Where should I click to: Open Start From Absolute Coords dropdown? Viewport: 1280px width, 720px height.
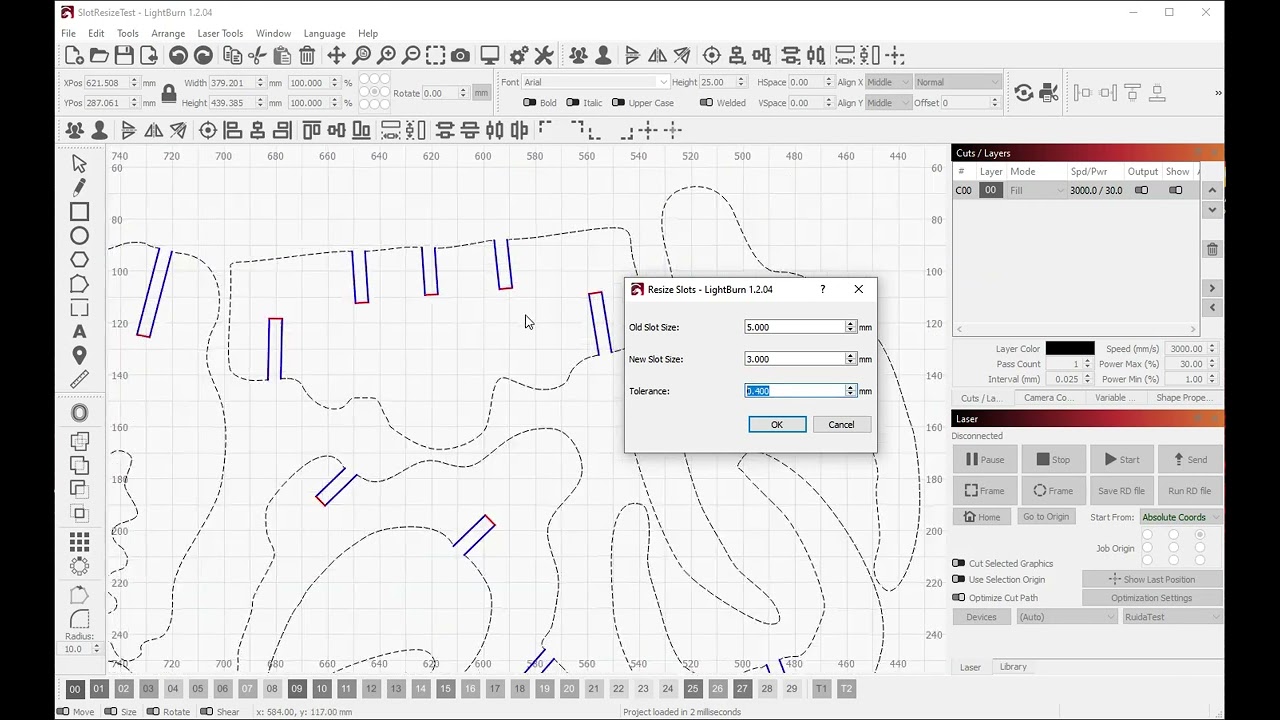point(1181,517)
